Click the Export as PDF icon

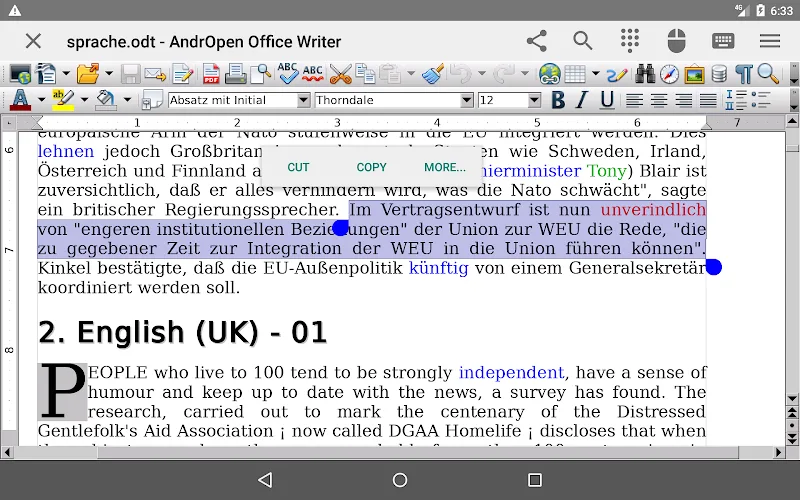[211, 74]
